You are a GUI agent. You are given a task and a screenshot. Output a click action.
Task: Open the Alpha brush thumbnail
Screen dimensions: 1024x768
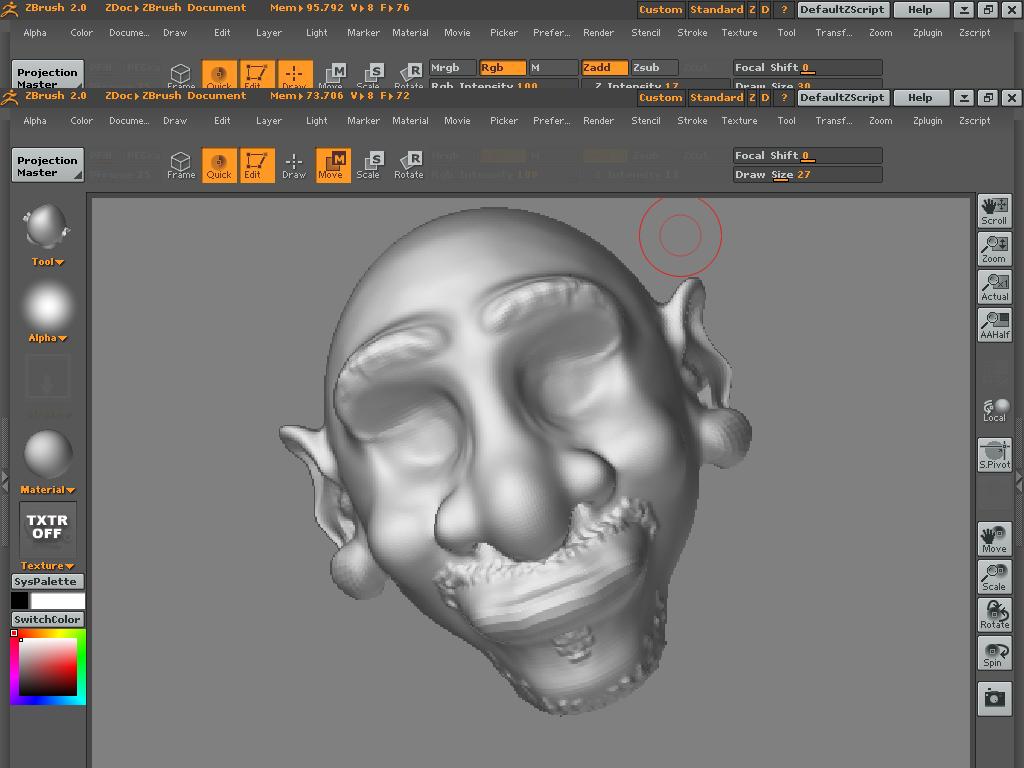47,306
